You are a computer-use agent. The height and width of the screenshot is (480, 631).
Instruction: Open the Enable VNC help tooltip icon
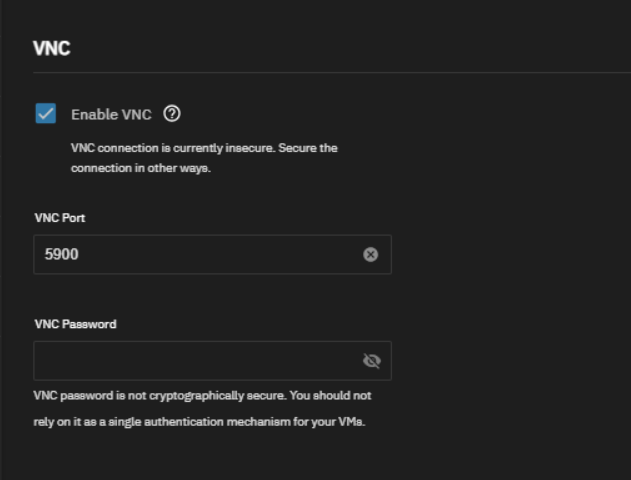click(172, 114)
